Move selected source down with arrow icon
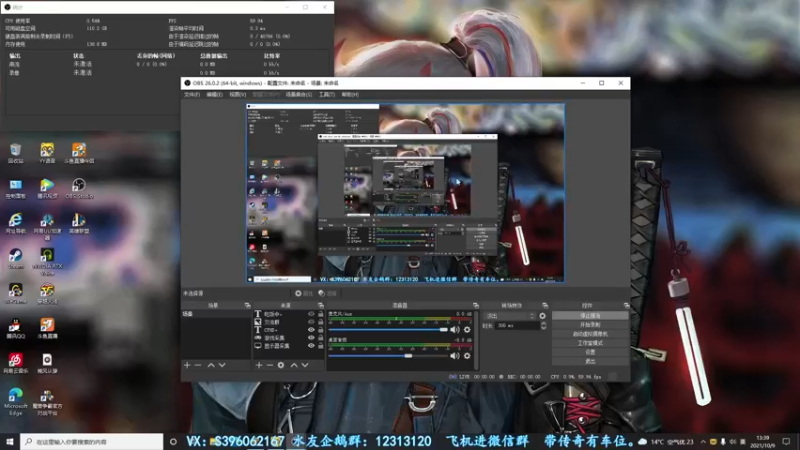Screen dimensions: 800x450 click(305, 365)
